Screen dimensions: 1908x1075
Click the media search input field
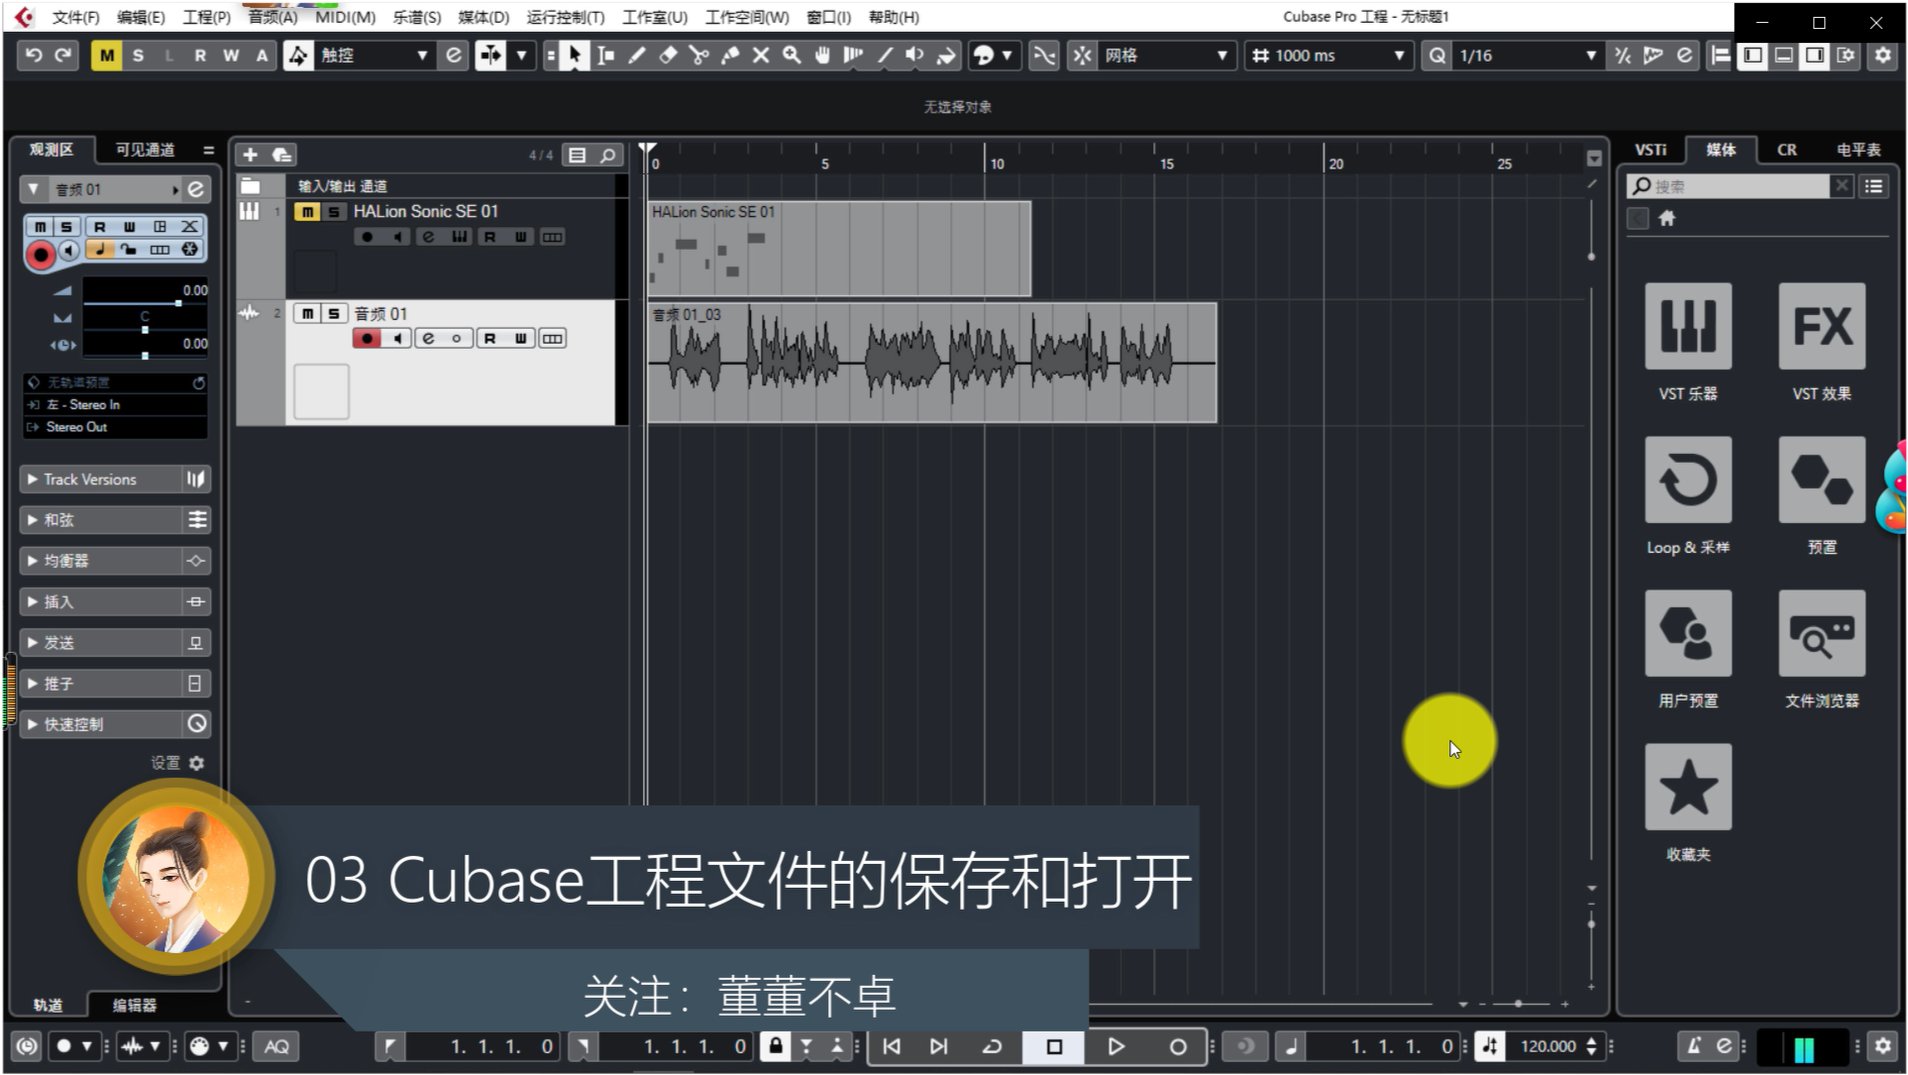pyautogui.click(x=1740, y=187)
